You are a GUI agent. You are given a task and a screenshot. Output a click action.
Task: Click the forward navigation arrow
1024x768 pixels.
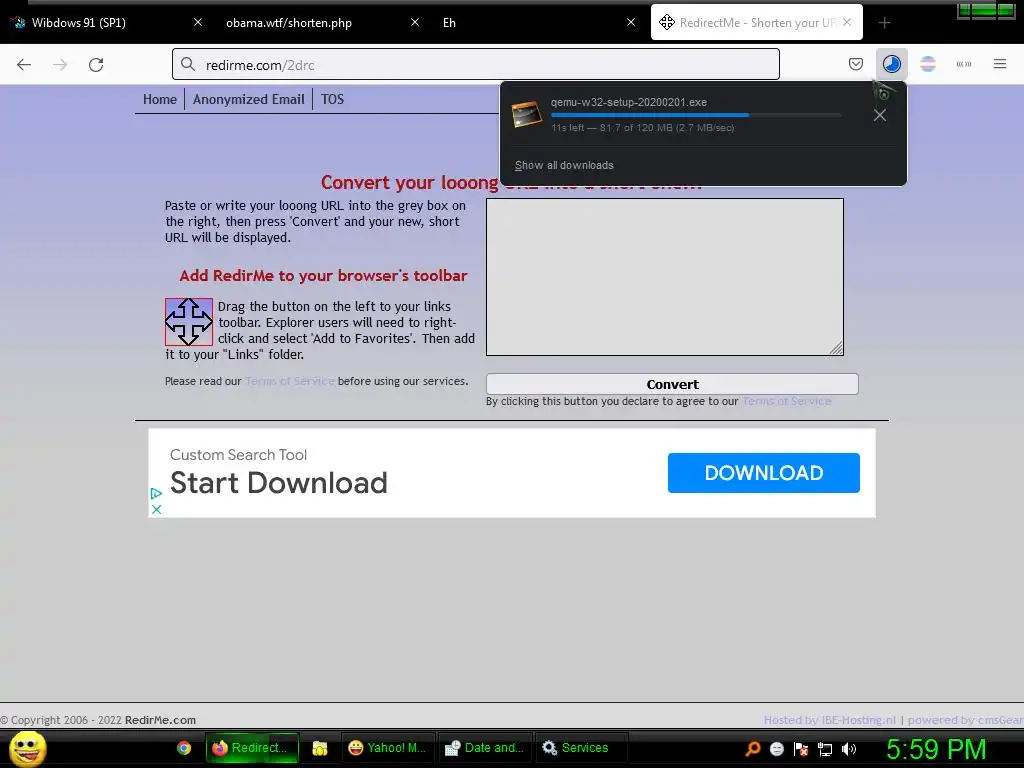tap(60, 65)
